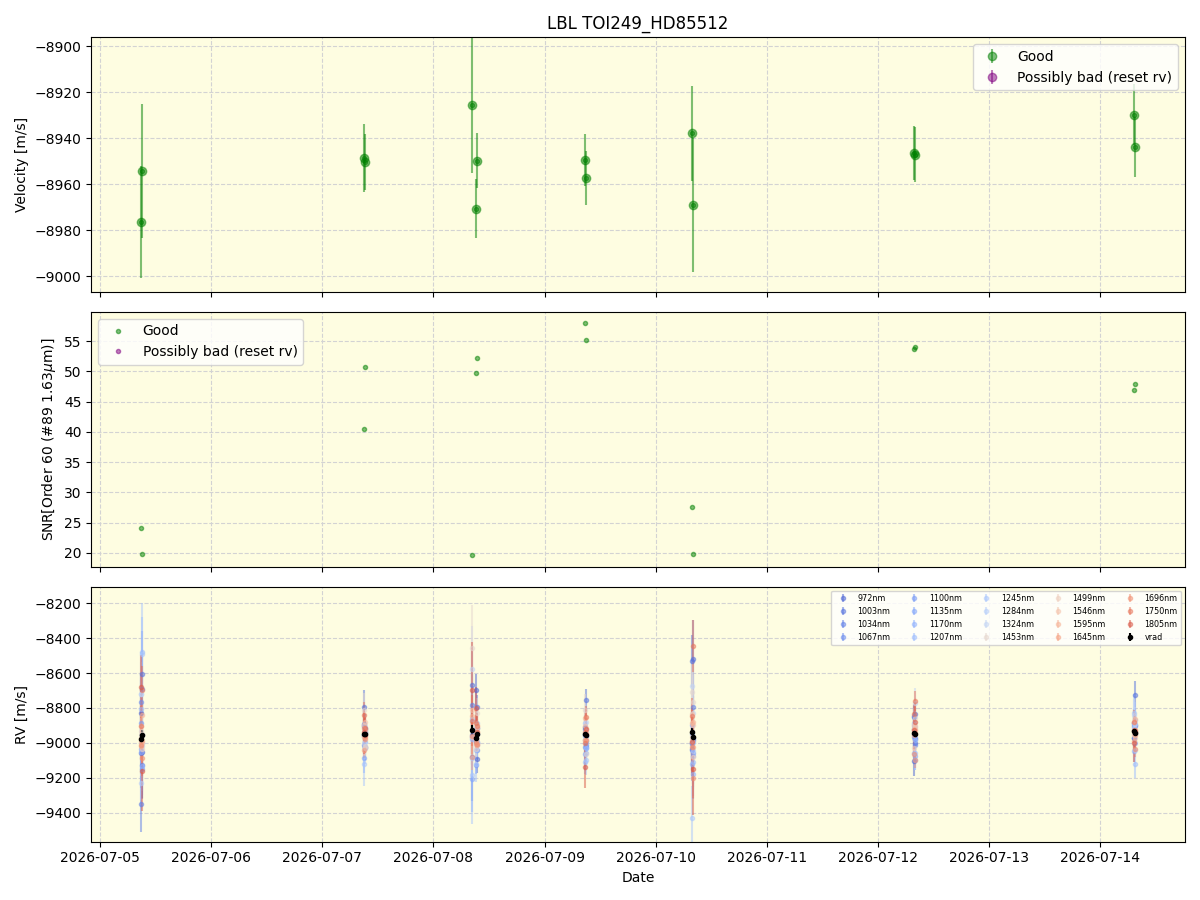This screenshot has height=900, width=1200.
Task: Click the '1595nm' legend entry
Action: pos(1089,624)
